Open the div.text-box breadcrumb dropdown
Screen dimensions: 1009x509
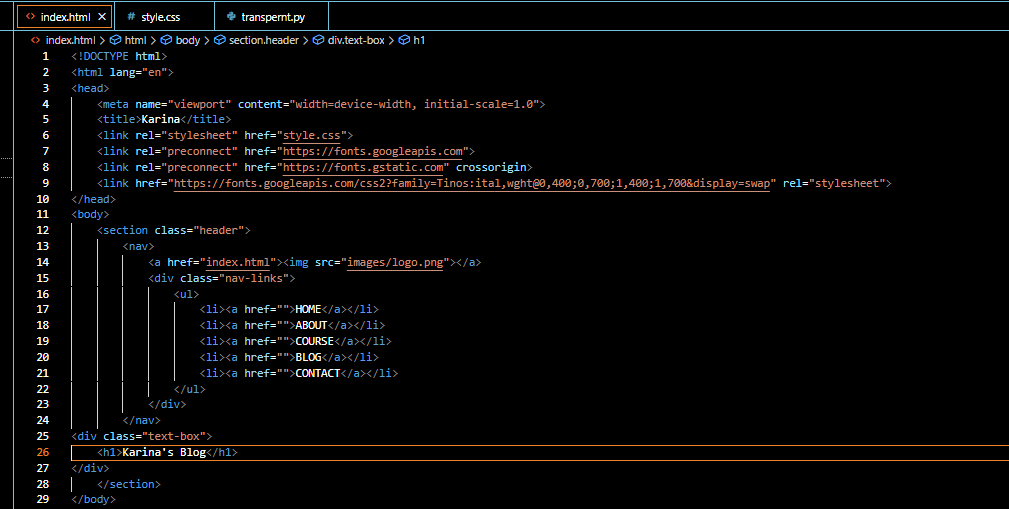click(355, 40)
